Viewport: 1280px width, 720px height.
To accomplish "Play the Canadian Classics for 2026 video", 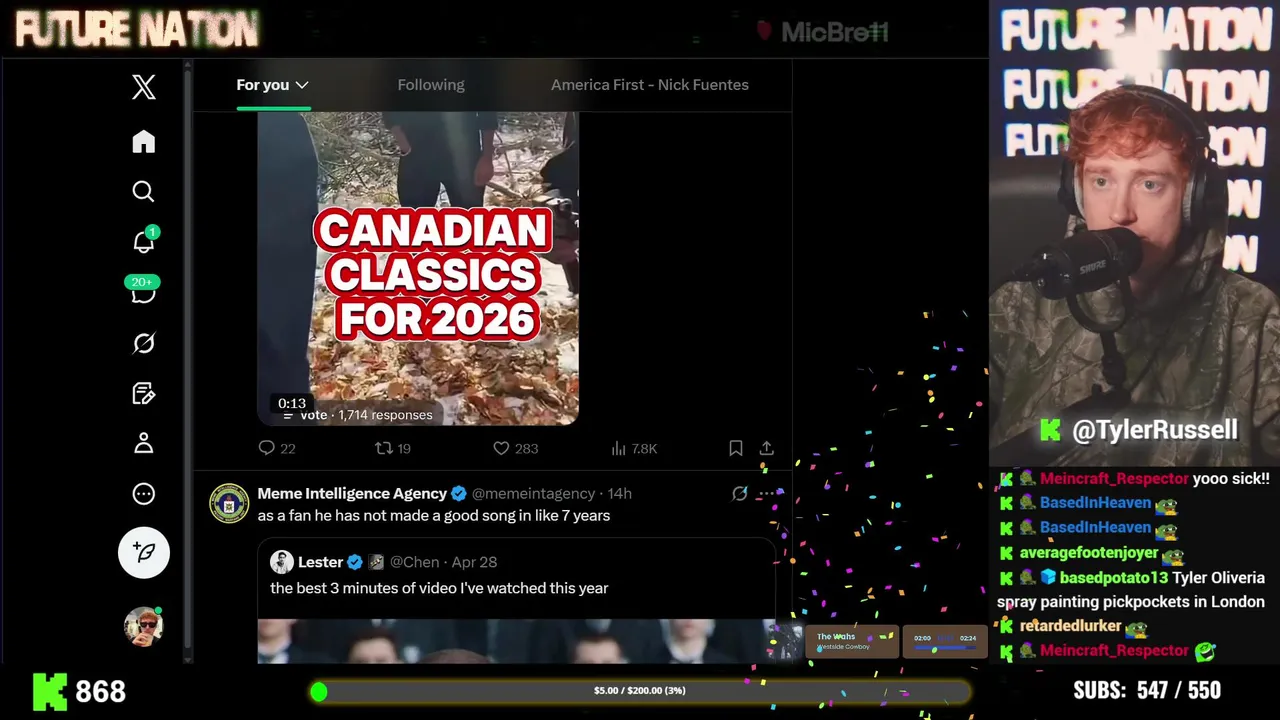I will tap(418, 268).
